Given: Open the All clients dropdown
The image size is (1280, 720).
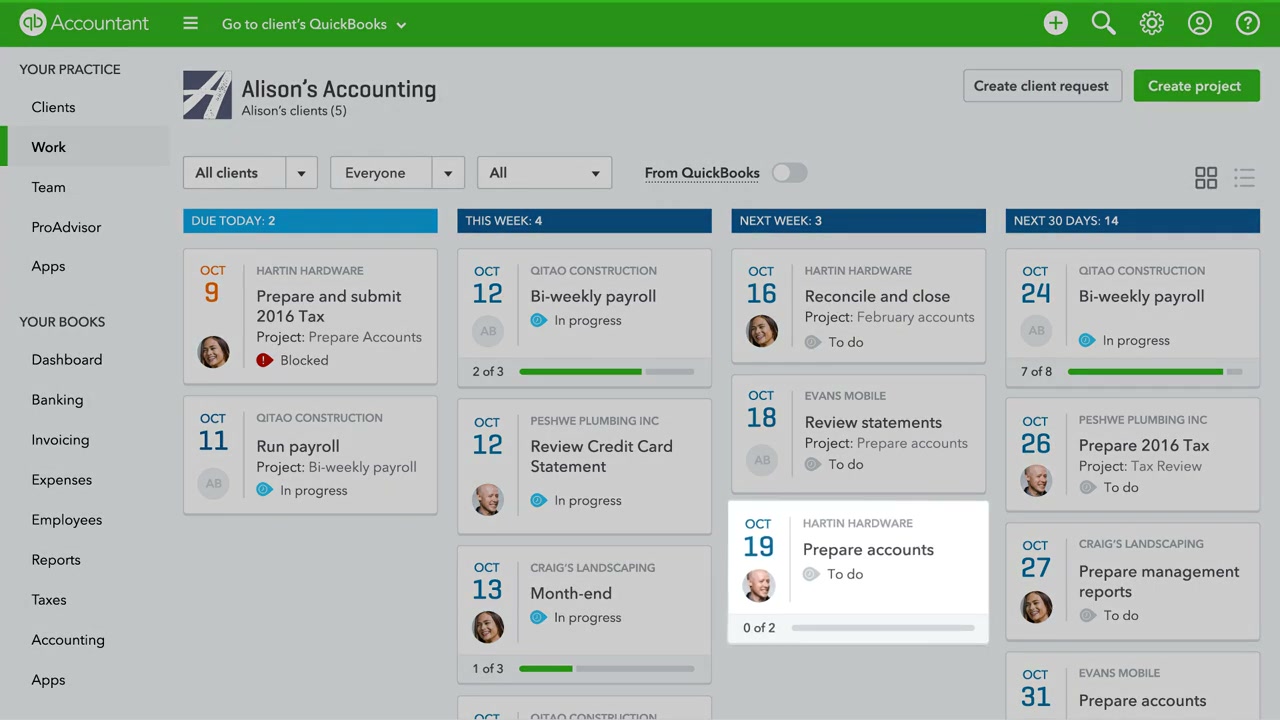Looking at the screenshot, I should click(250, 173).
